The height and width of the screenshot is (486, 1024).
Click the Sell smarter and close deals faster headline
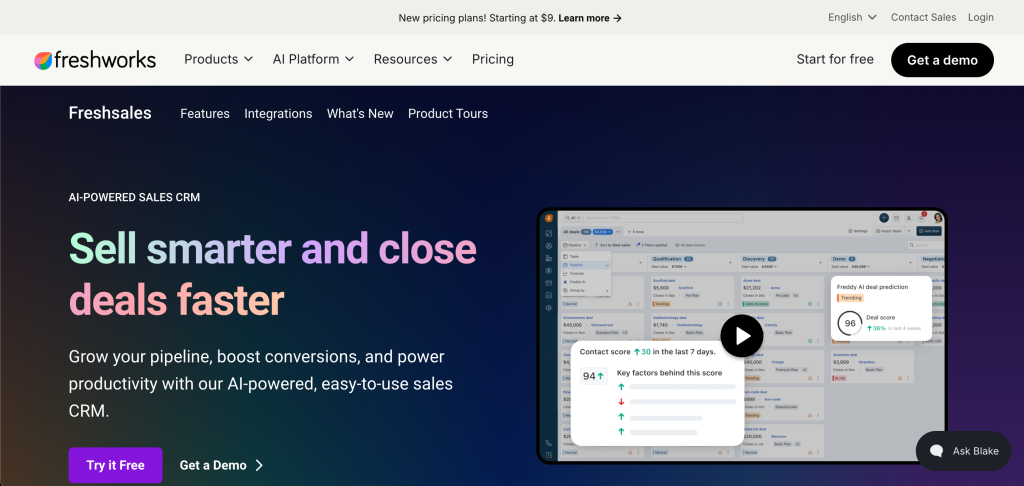pyautogui.click(x=273, y=274)
